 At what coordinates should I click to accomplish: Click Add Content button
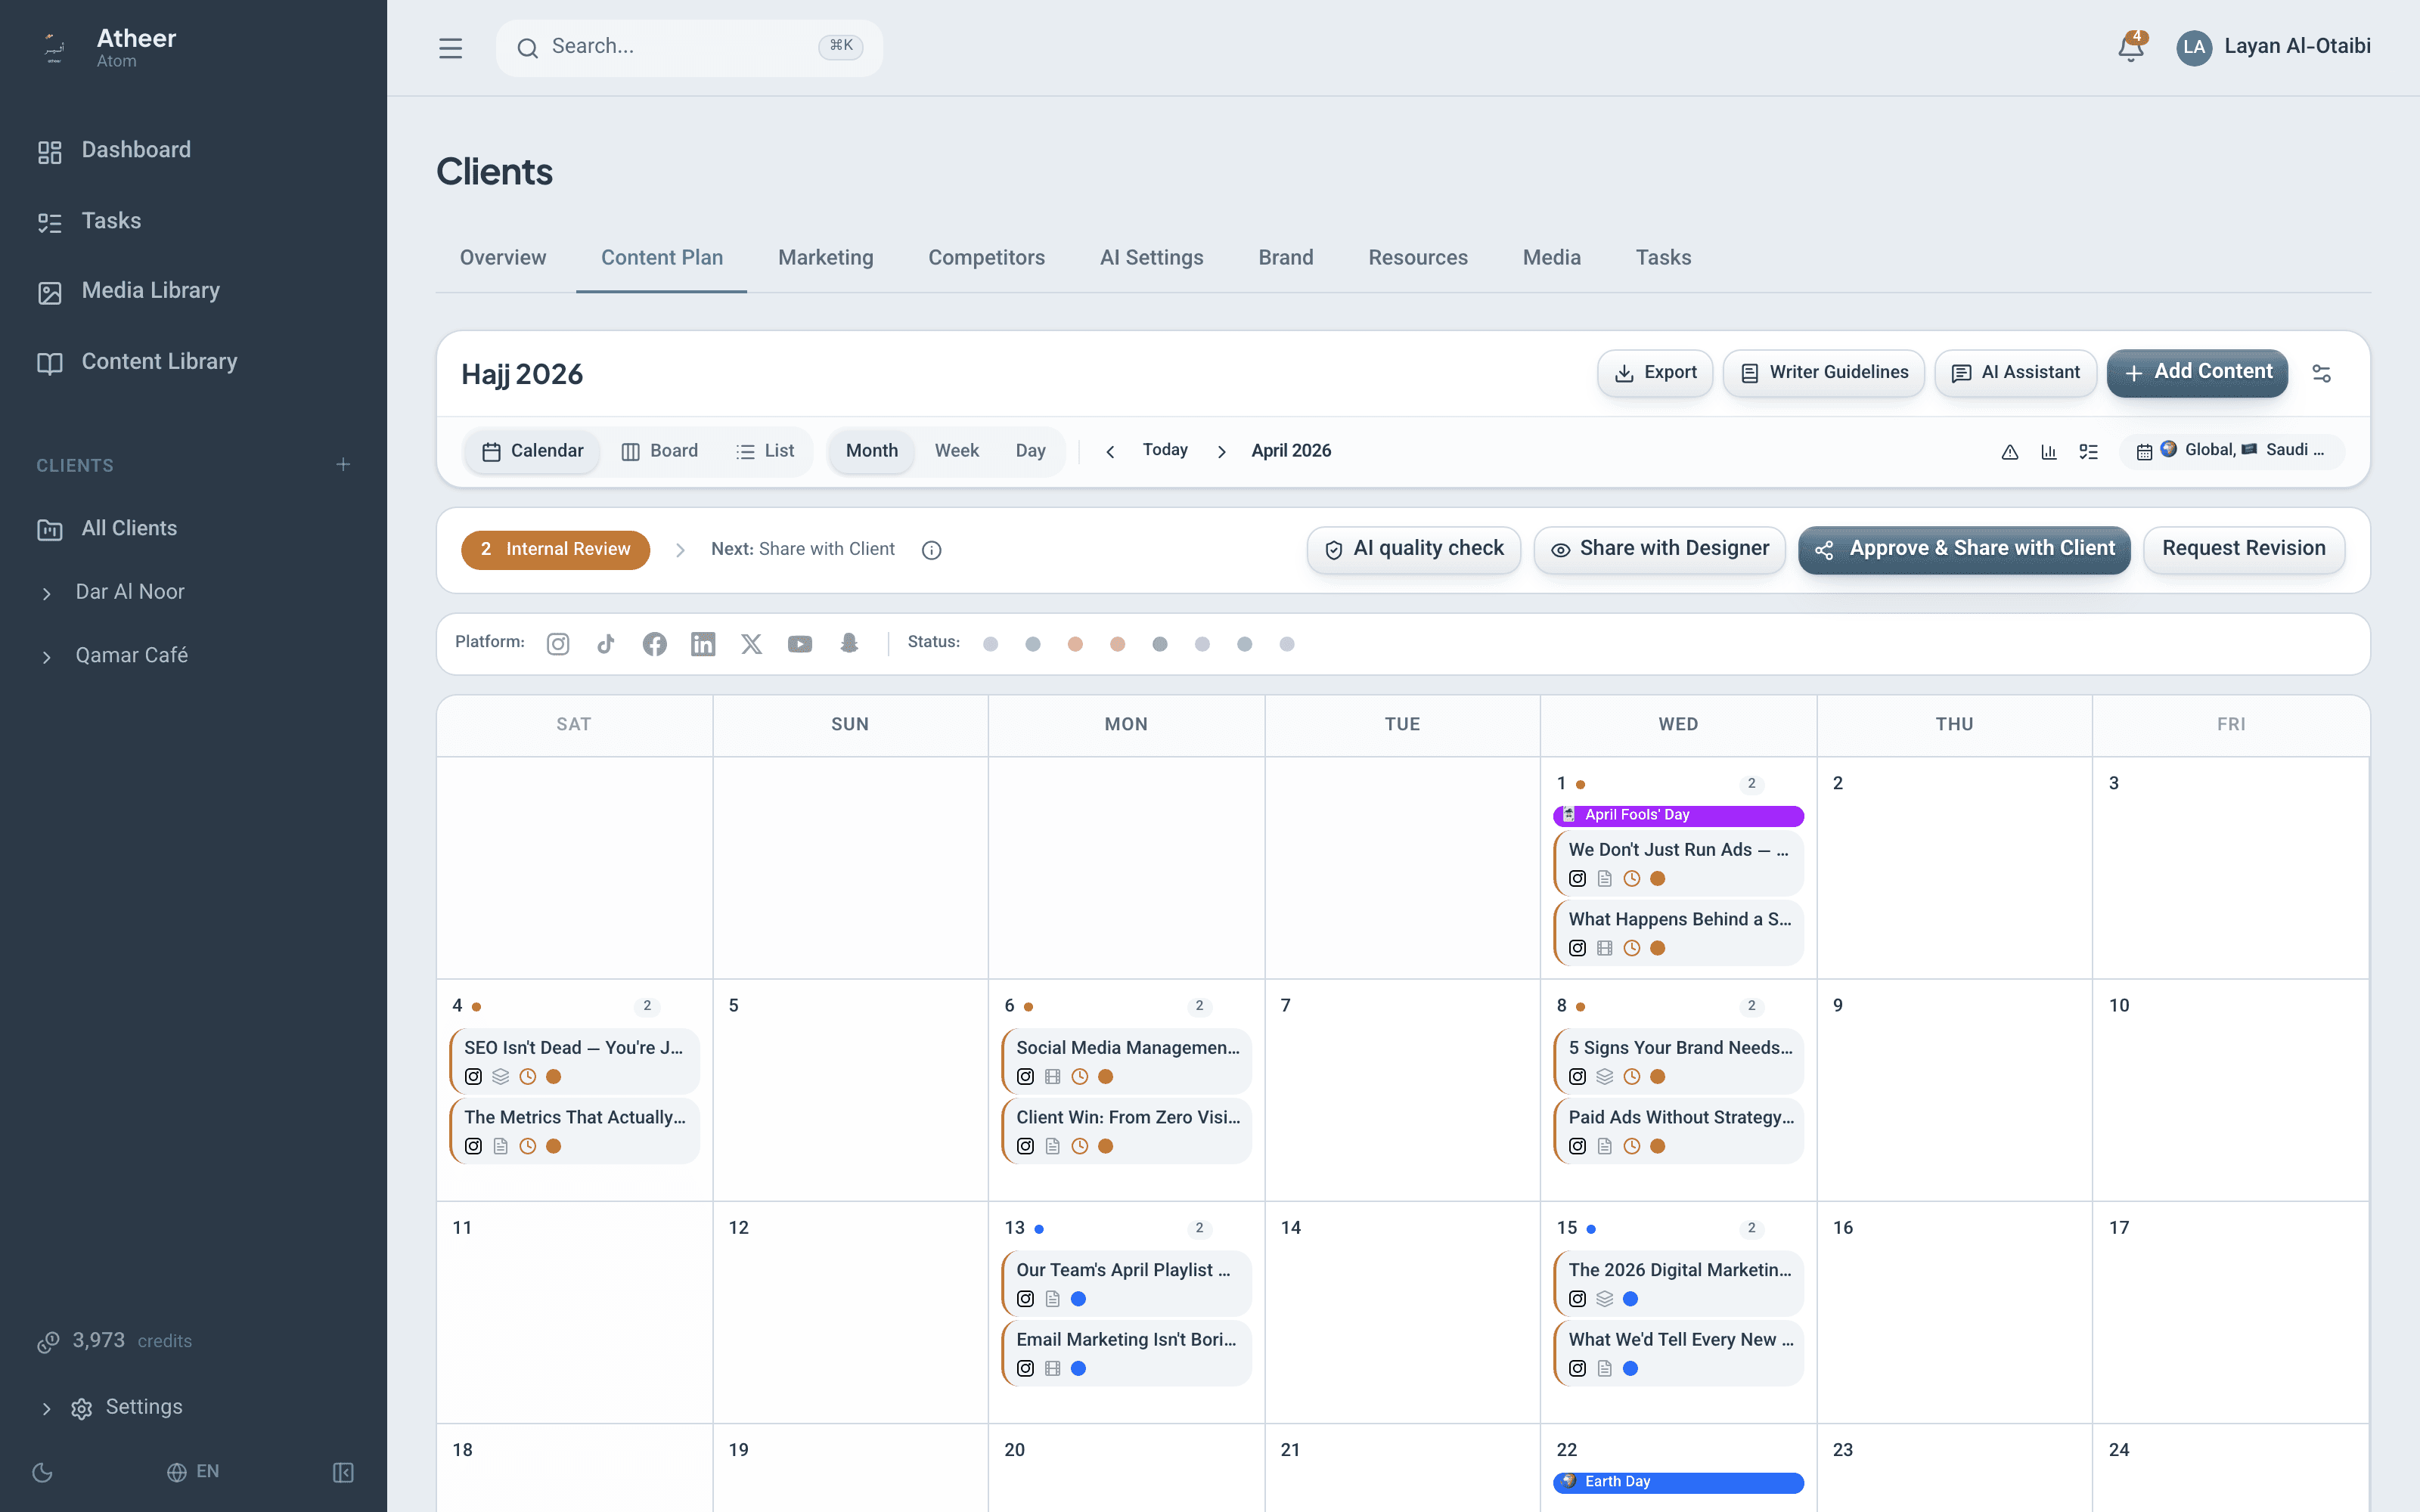click(x=2197, y=373)
